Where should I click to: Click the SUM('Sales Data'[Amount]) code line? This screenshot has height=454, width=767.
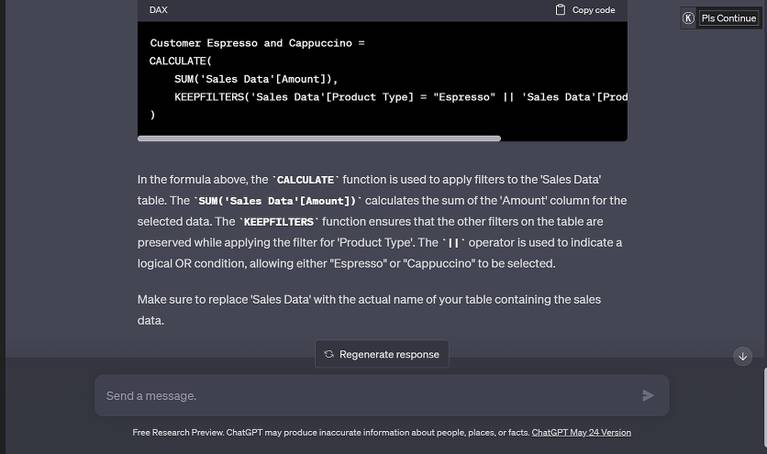coord(255,79)
